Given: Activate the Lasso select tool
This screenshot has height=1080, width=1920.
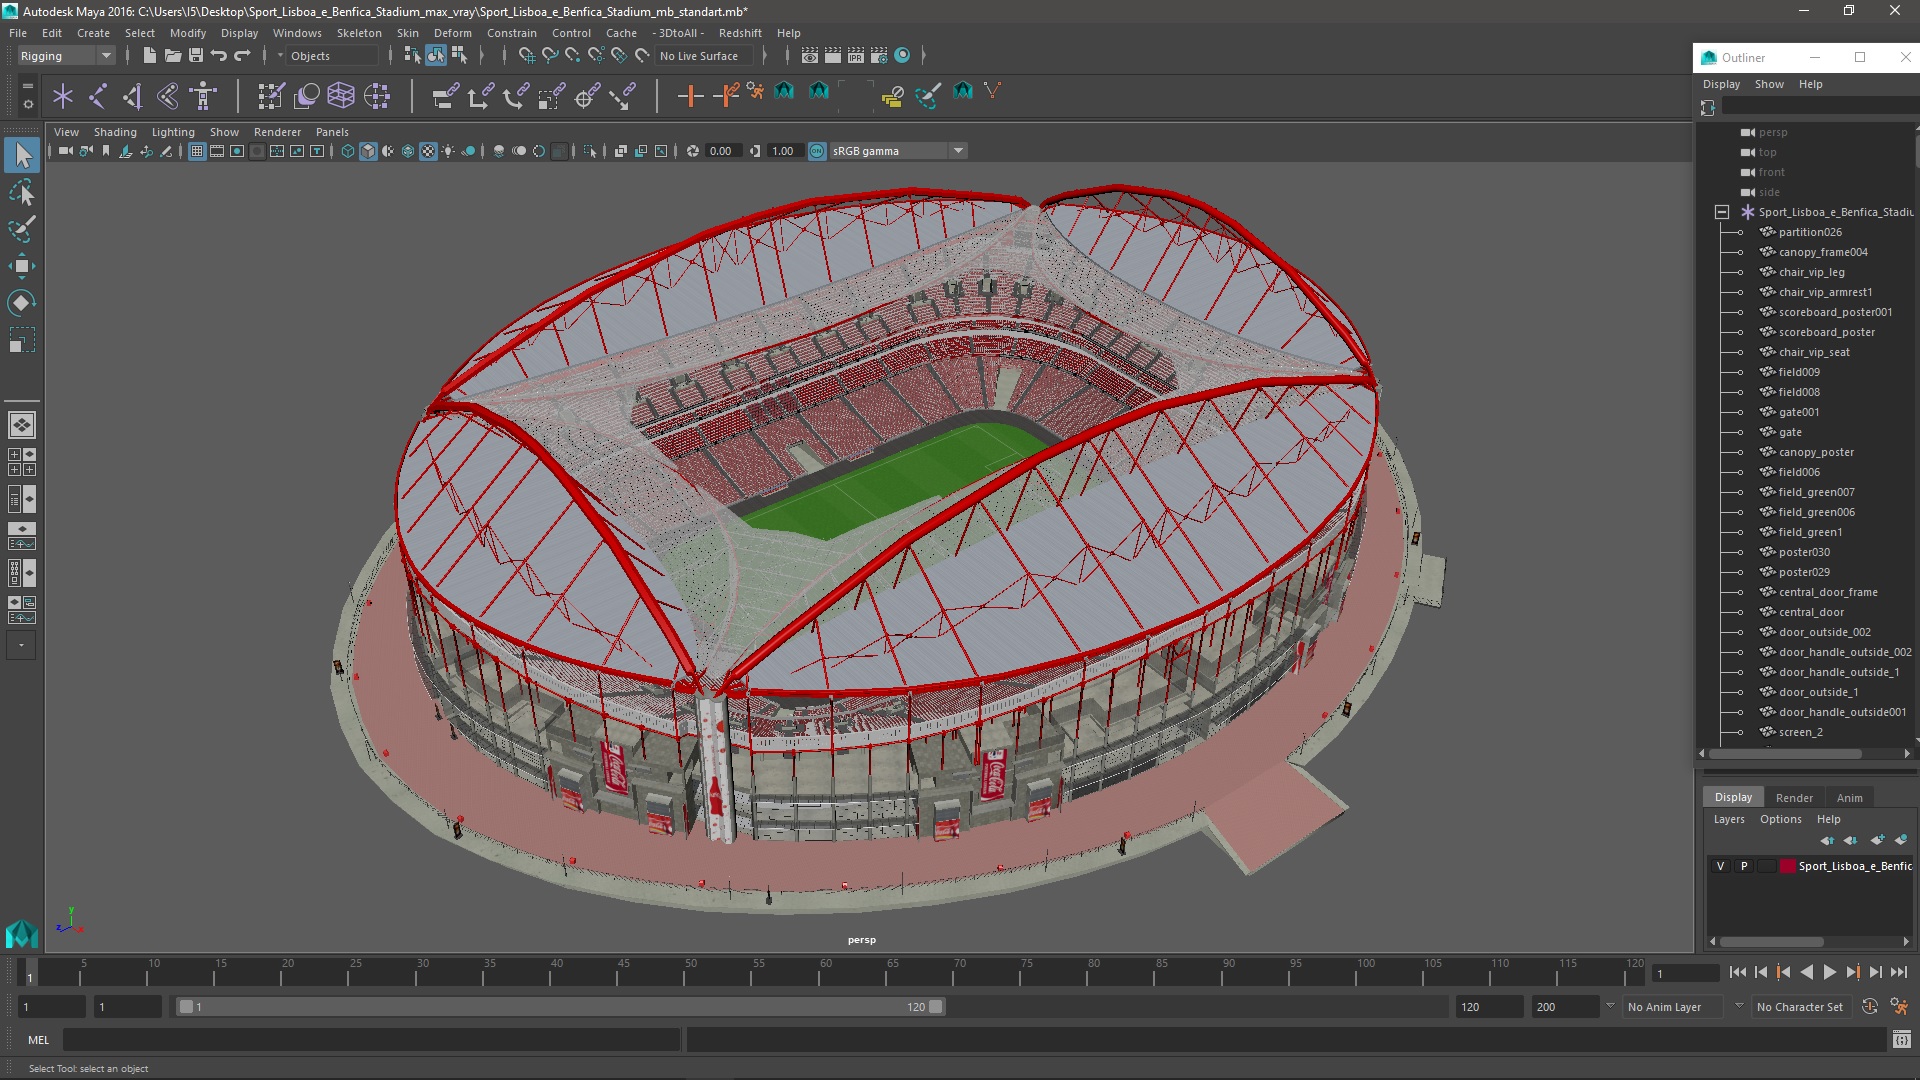Looking at the screenshot, I should (x=22, y=192).
